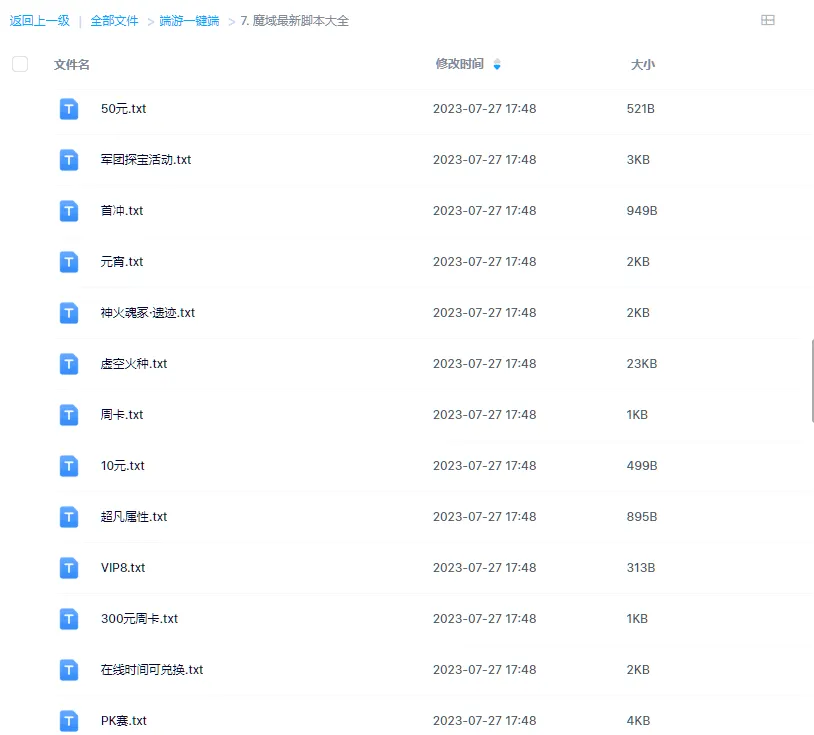The width and height of the screenshot is (814, 735).
Task: Open the 虚空火种.txt file
Action: (134, 363)
